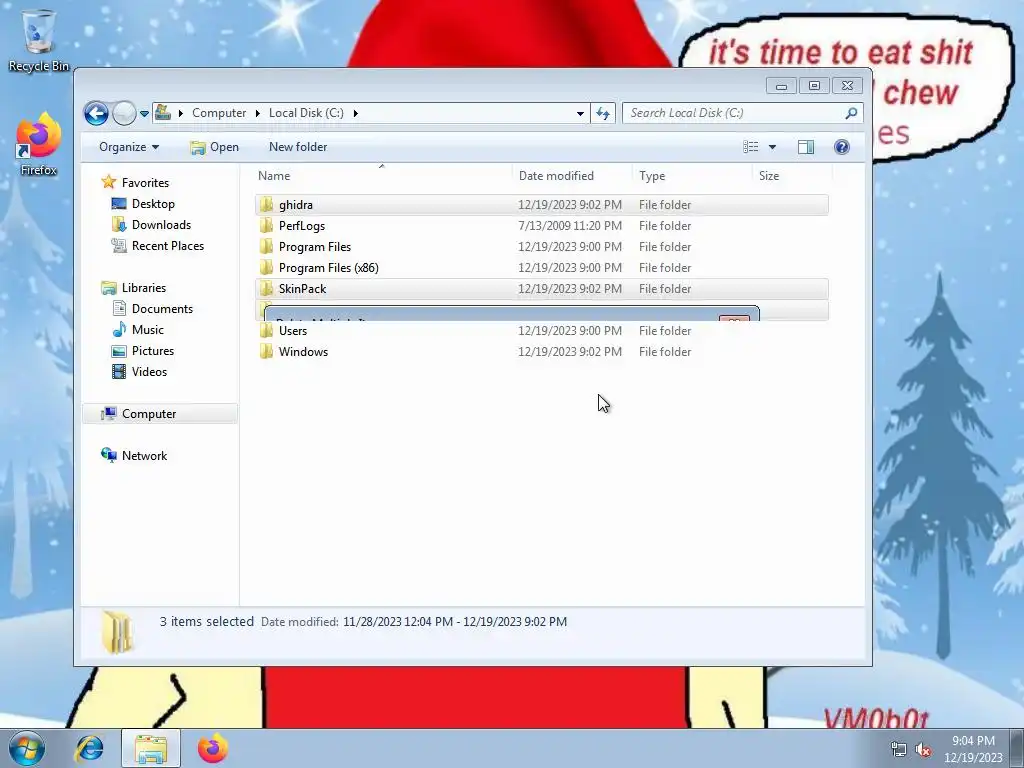Open the Music library
Image resolution: width=1024 pixels, height=768 pixels.
tap(148, 330)
